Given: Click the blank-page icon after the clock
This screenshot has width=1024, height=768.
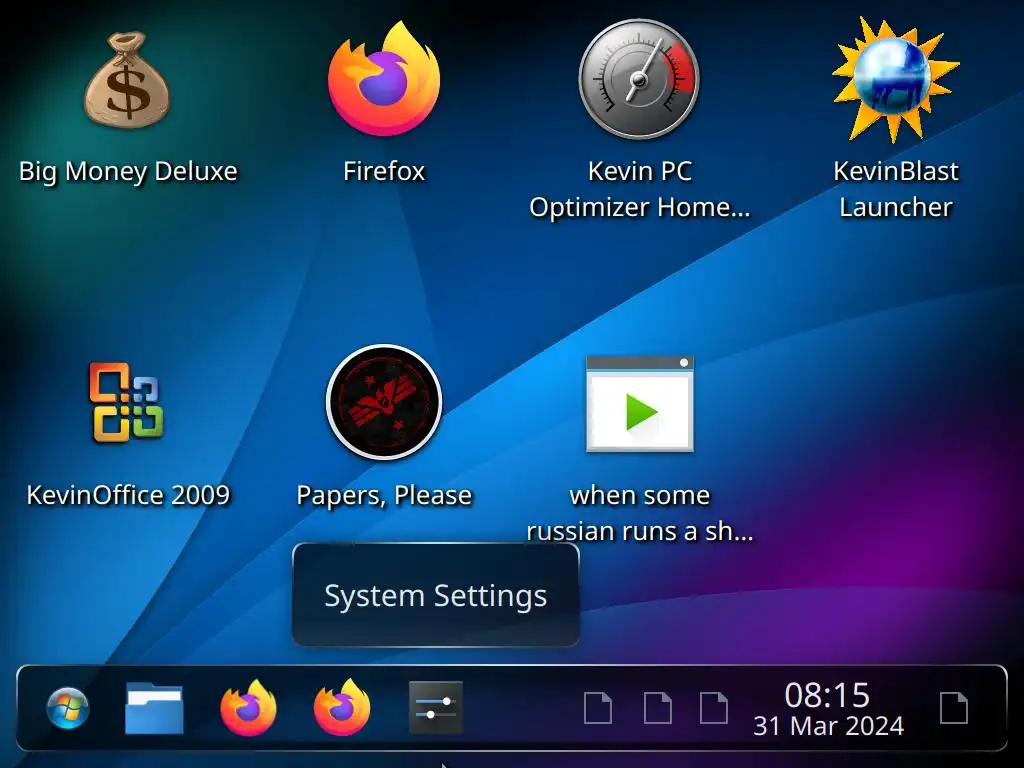Looking at the screenshot, I should coord(953,709).
